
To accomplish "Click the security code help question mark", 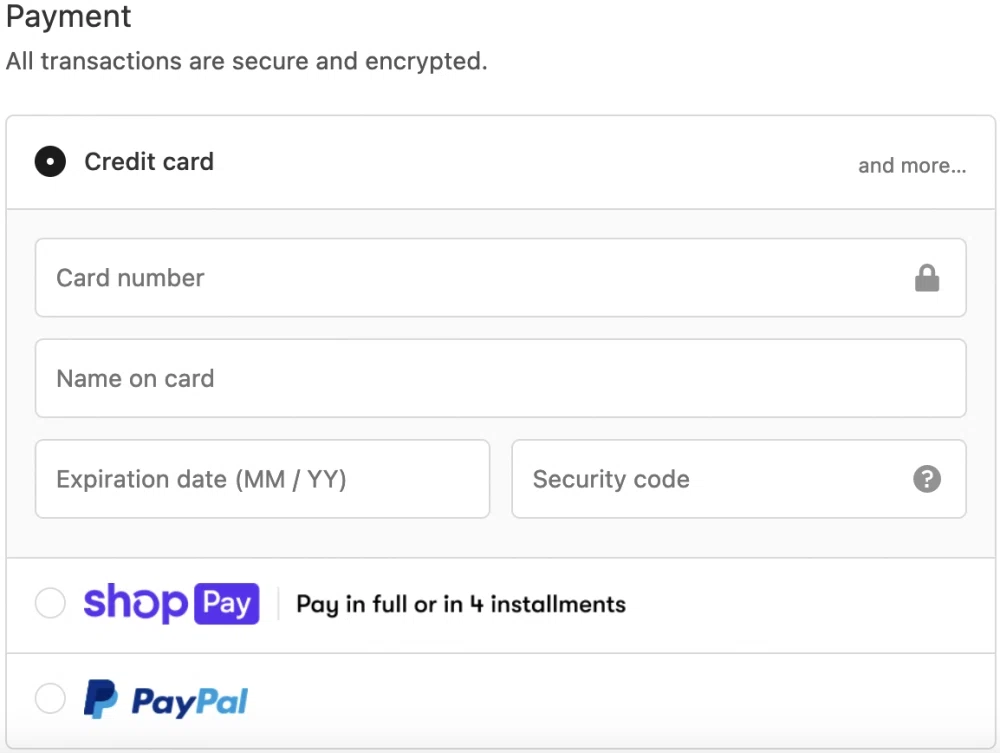I will click(x=927, y=479).
